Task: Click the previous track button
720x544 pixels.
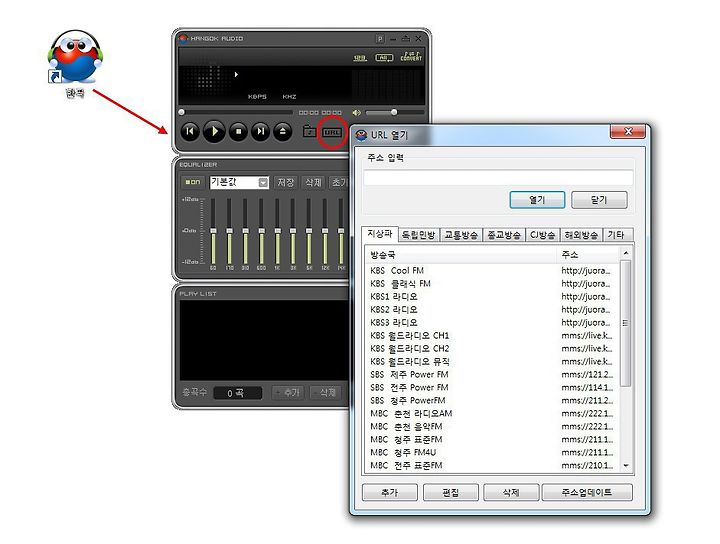Action: pos(190,132)
